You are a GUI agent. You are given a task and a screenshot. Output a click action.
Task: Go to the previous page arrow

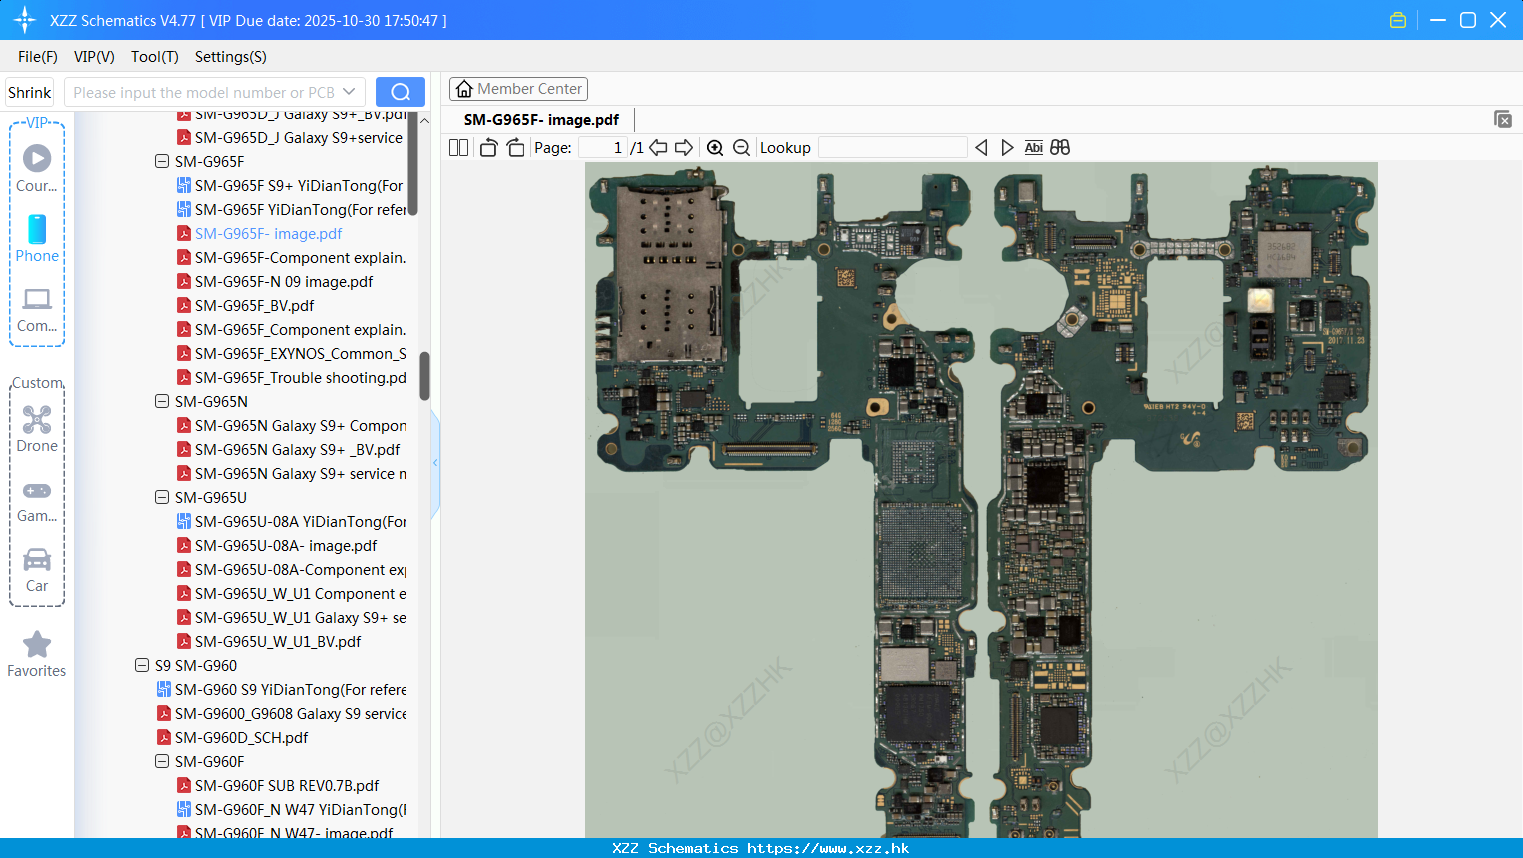pos(658,148)
